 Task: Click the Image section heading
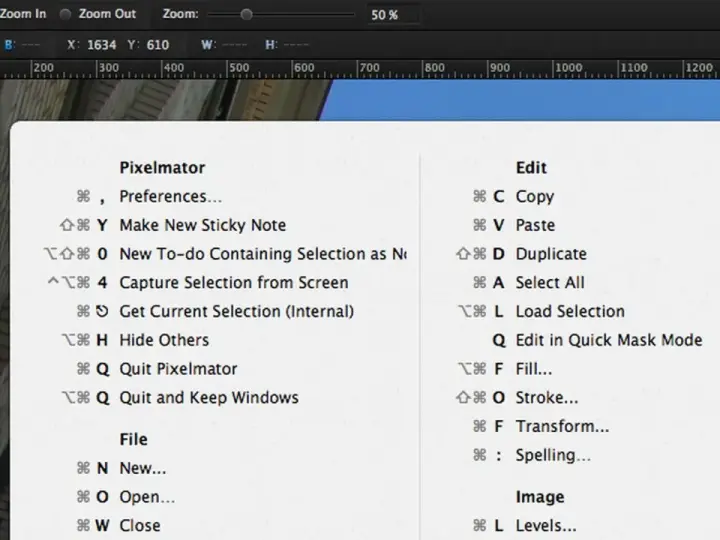pyautogui.click(x=540, y=497)
